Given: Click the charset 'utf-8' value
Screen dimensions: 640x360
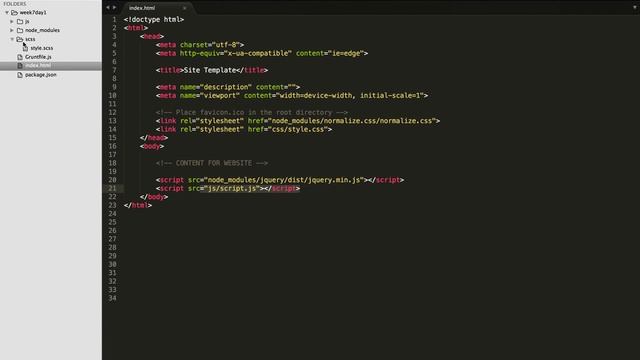Looking at the screenshot, I should click(x=226, y=45).
